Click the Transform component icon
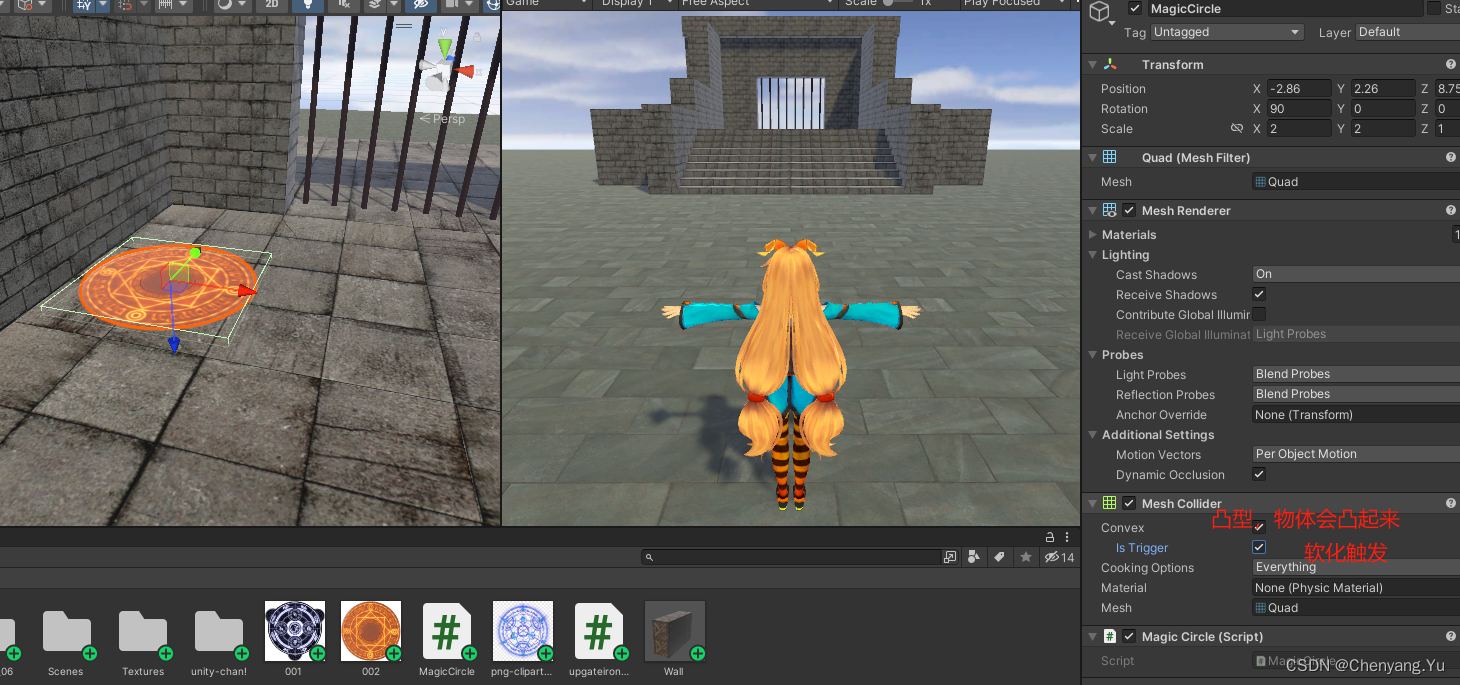Screen dimensions: 1460x685 [1110, 65]
